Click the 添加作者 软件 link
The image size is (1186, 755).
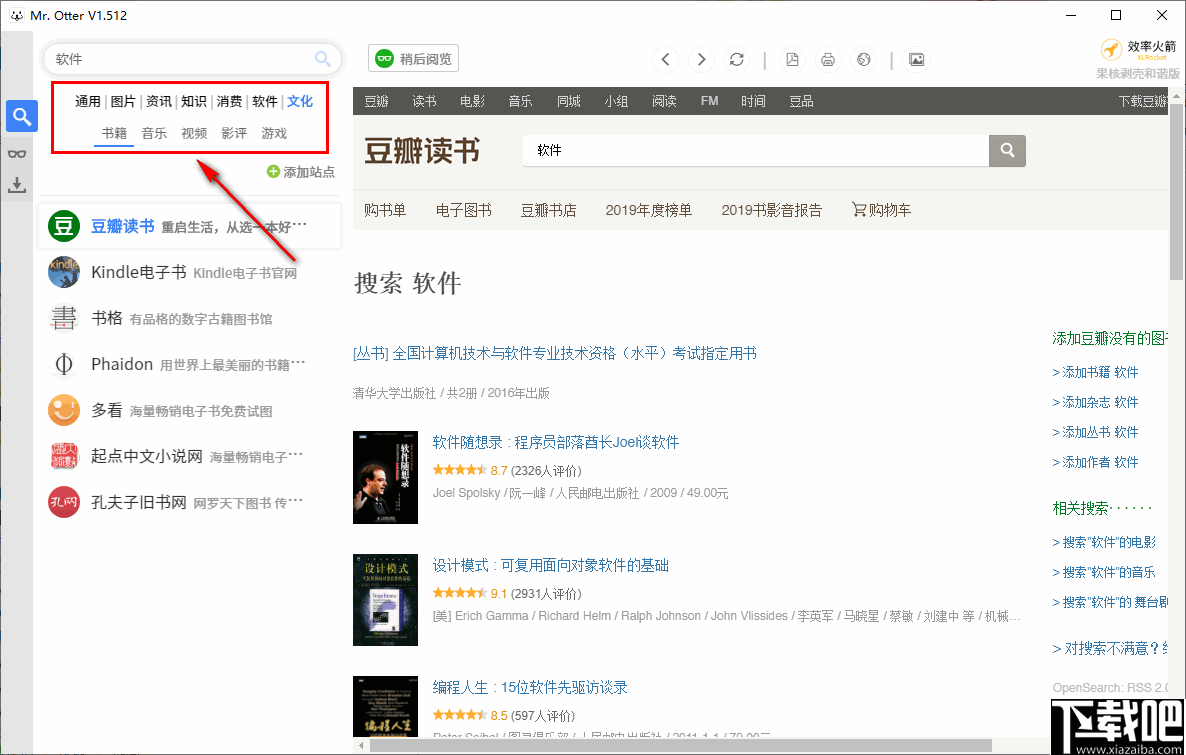[x=1095, y=462]
